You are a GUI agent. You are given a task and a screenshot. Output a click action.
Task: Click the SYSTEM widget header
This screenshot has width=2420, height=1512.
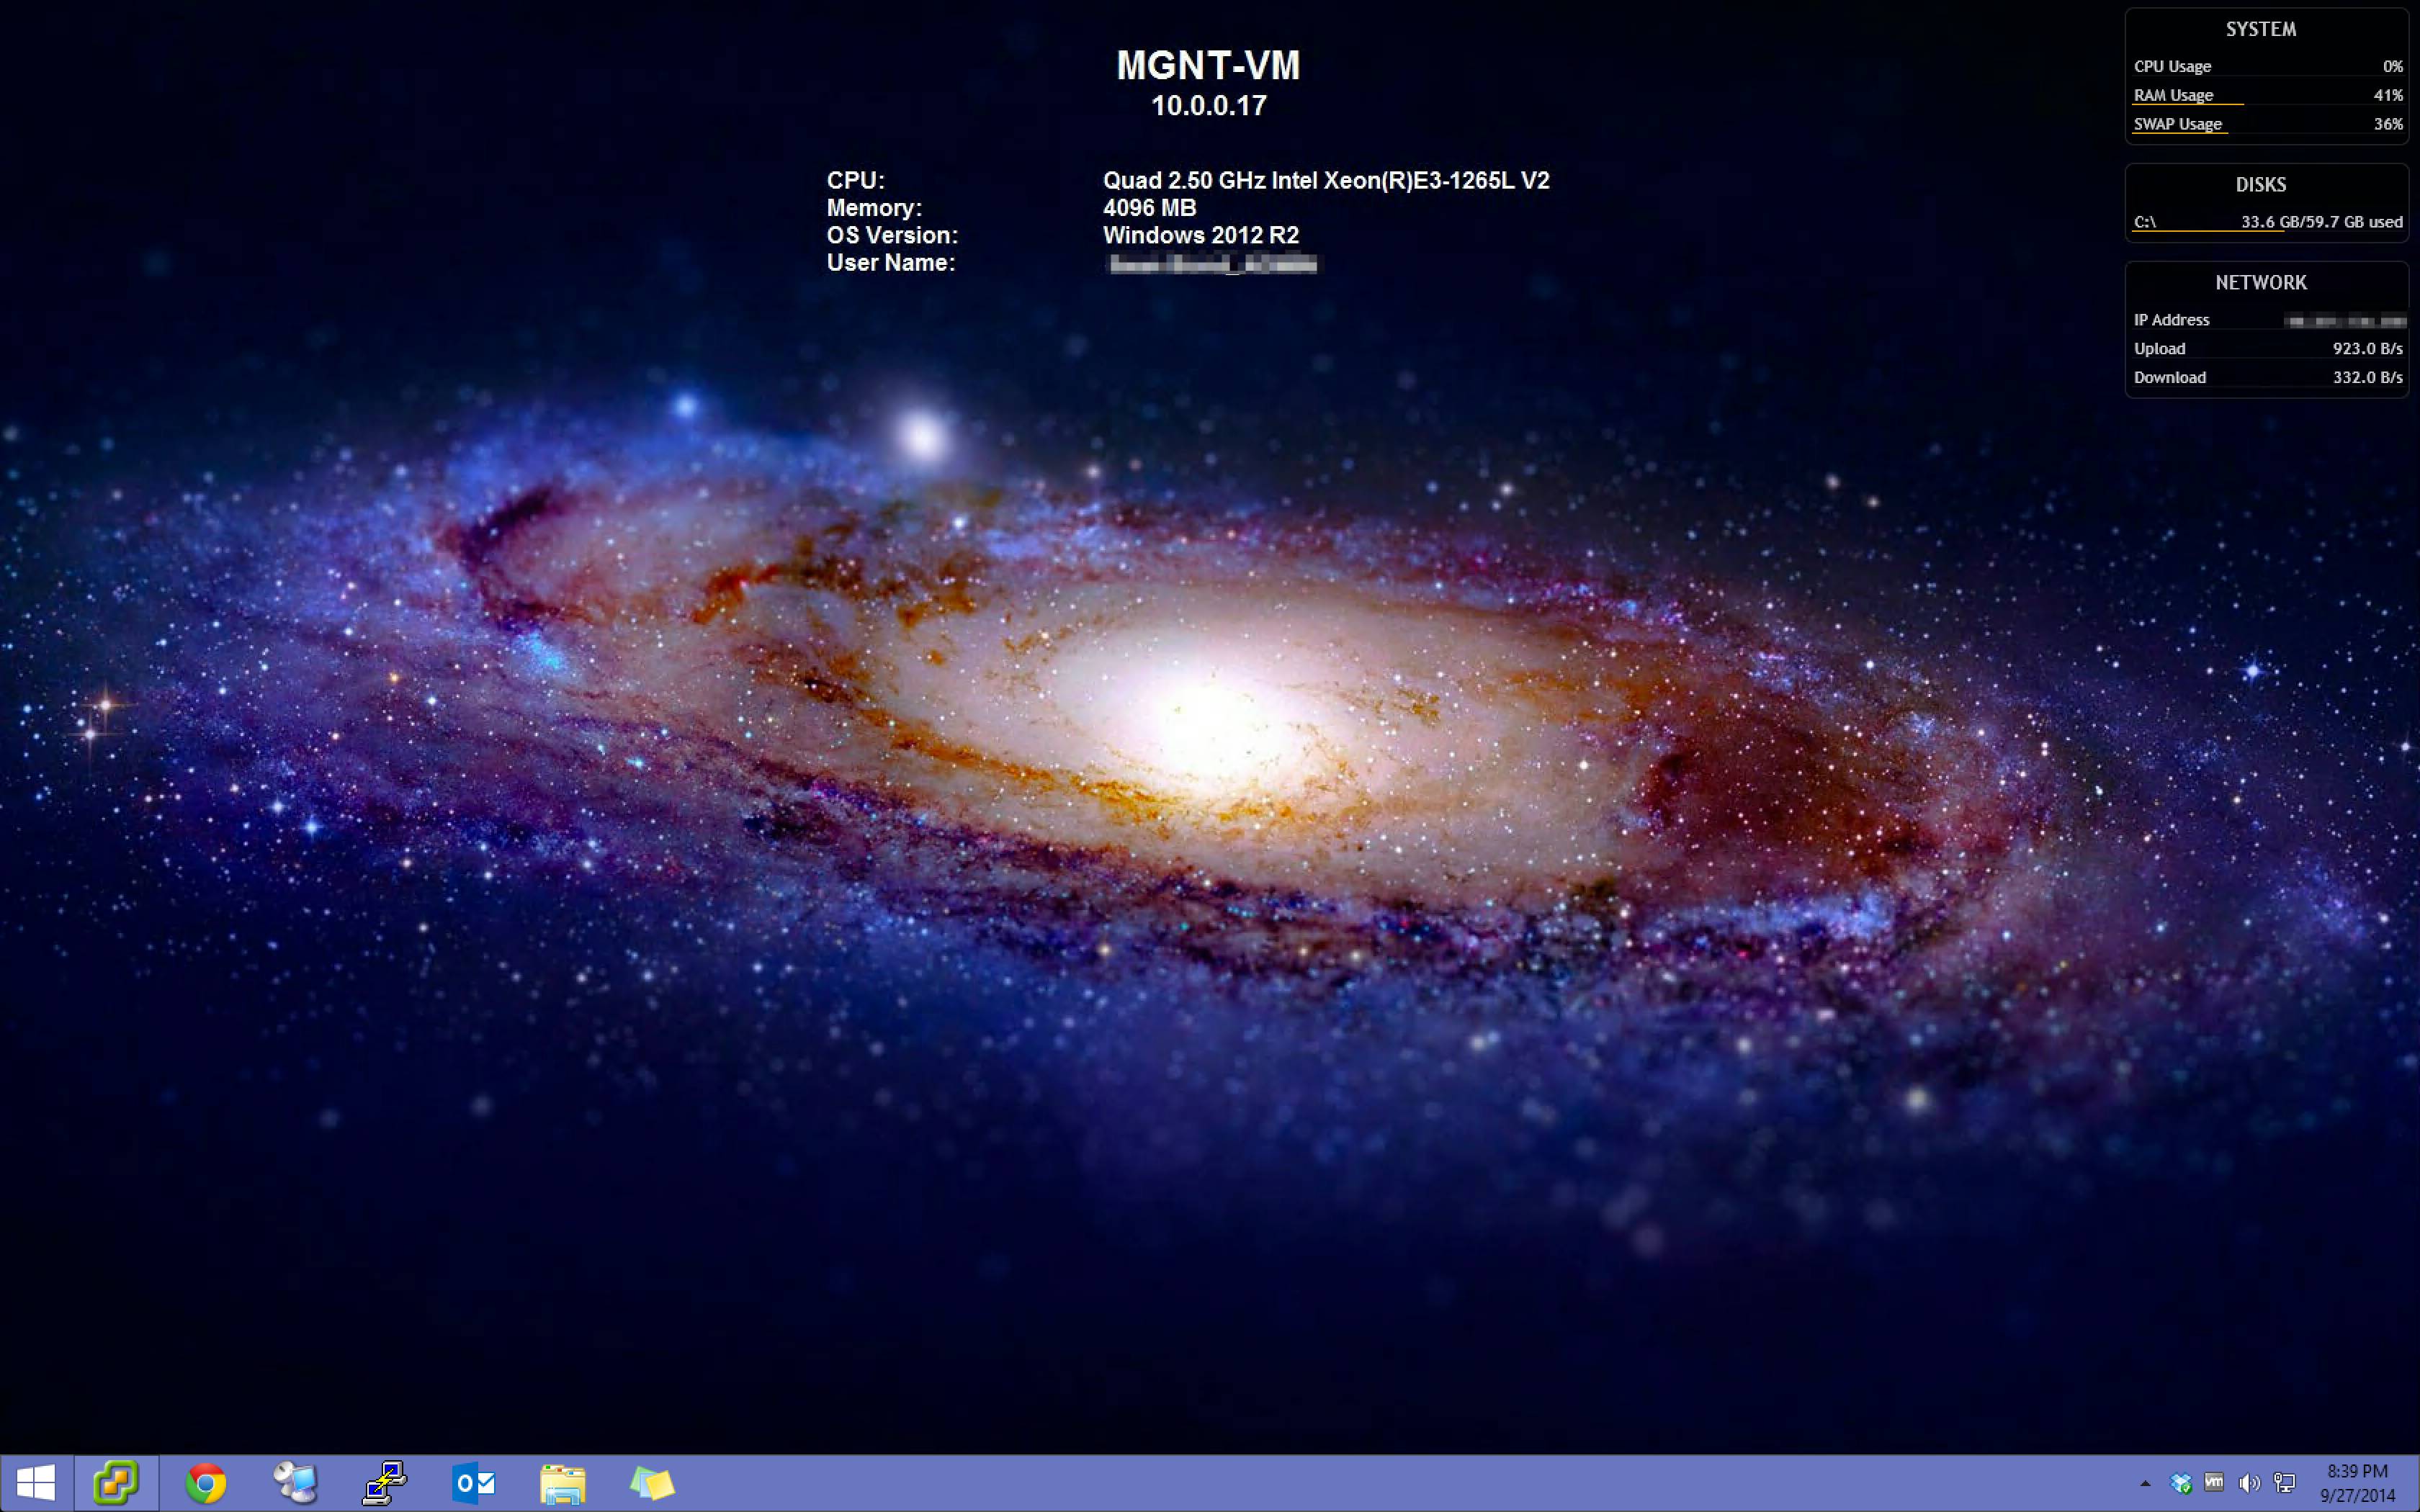click(2261, 30)
